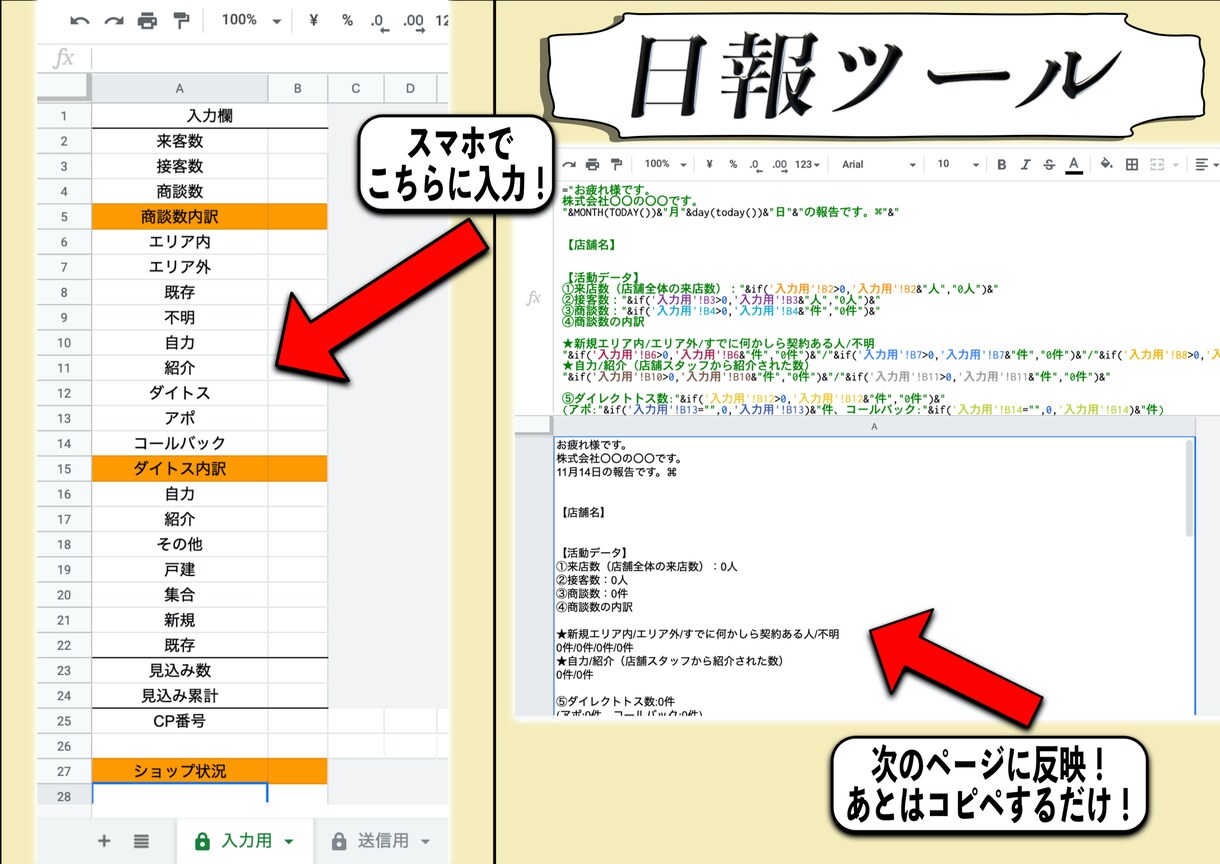
Task: Select the エリア内 cell
Action: pyautogui.click(x=180, y=242)
